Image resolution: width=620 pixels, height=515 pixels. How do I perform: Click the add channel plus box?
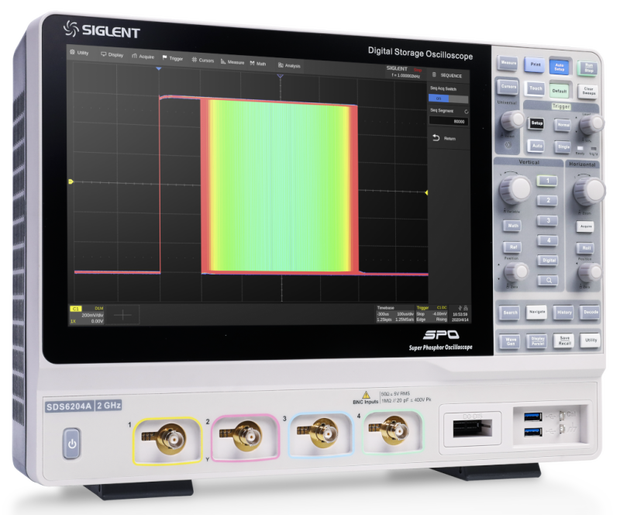123,315
